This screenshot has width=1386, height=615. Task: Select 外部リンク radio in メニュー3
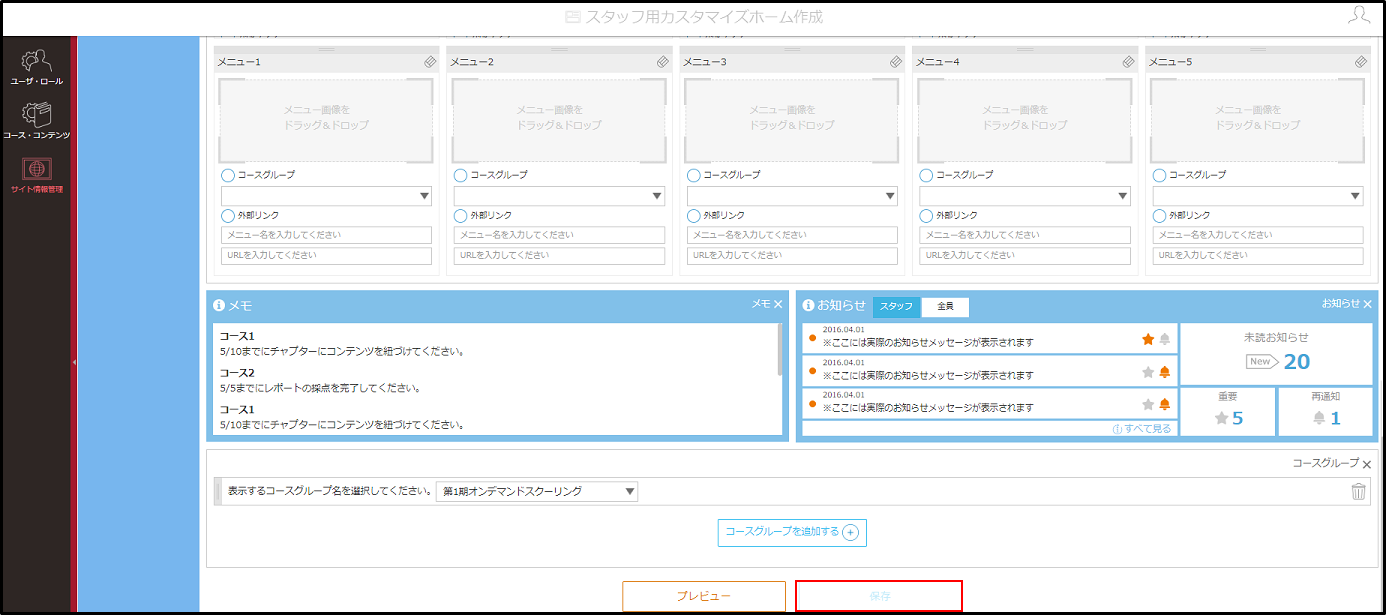tap(694, 215)
